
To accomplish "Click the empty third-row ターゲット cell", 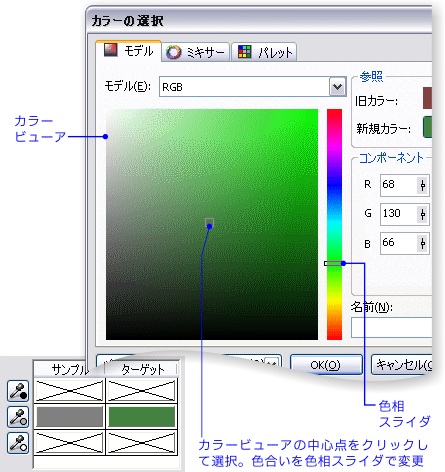I will 142,443.
